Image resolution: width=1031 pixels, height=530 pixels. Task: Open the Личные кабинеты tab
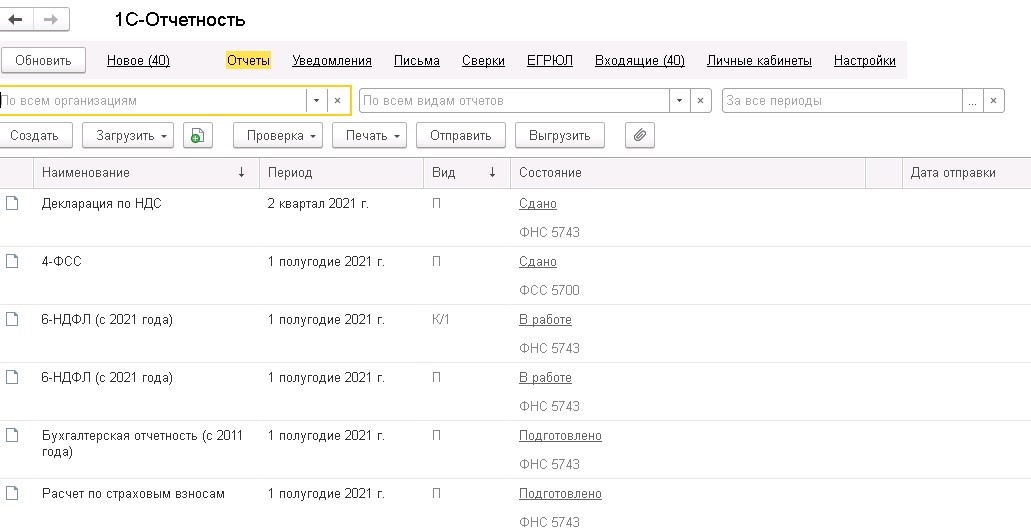759,60
